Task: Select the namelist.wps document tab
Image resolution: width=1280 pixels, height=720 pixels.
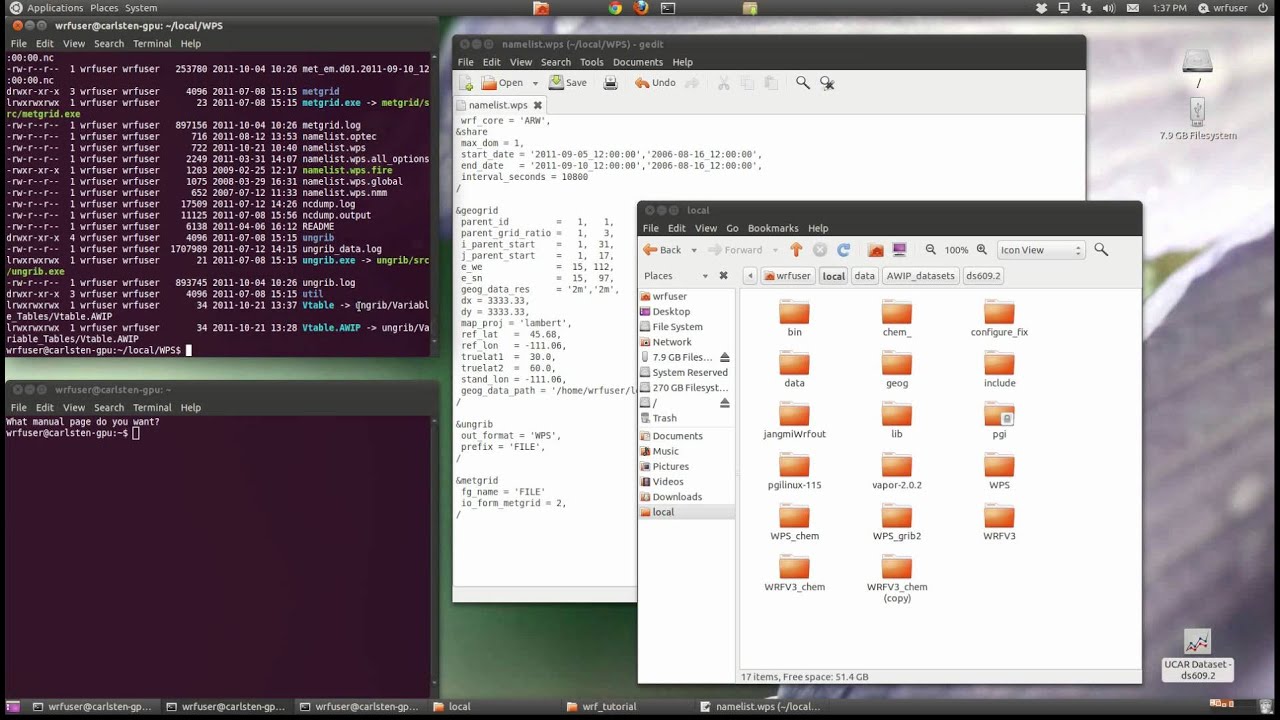Action: click(498, 105)
